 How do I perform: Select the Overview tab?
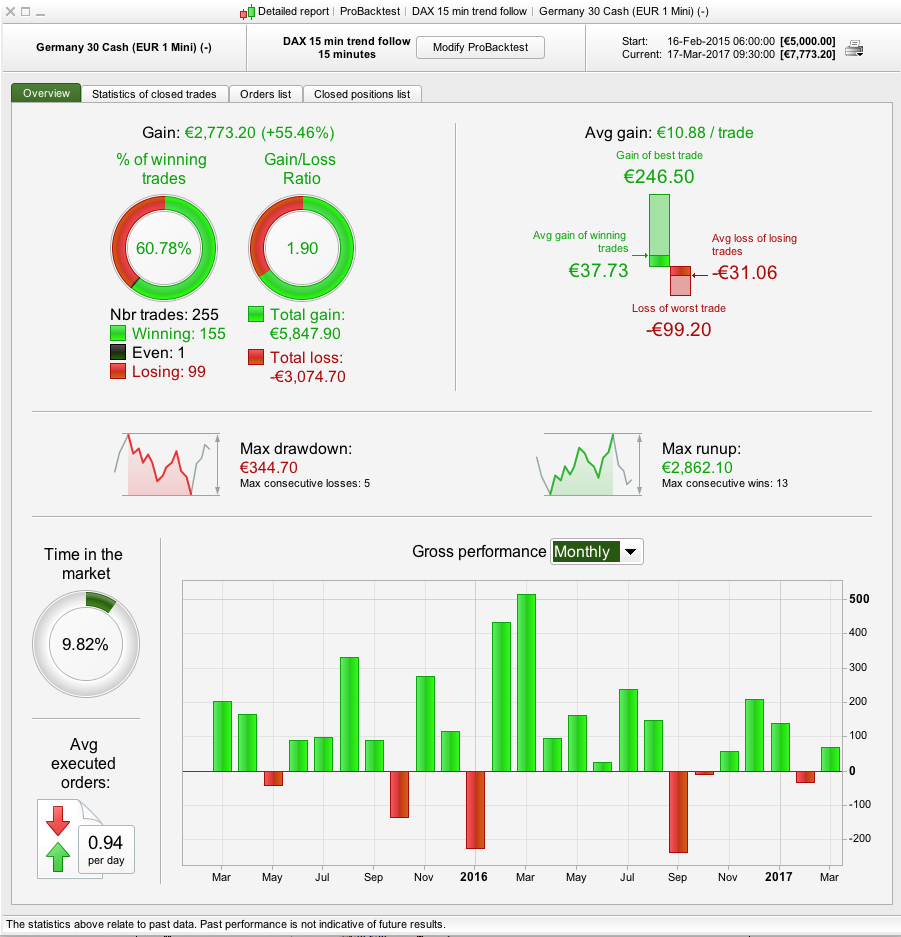coord(46,93)
